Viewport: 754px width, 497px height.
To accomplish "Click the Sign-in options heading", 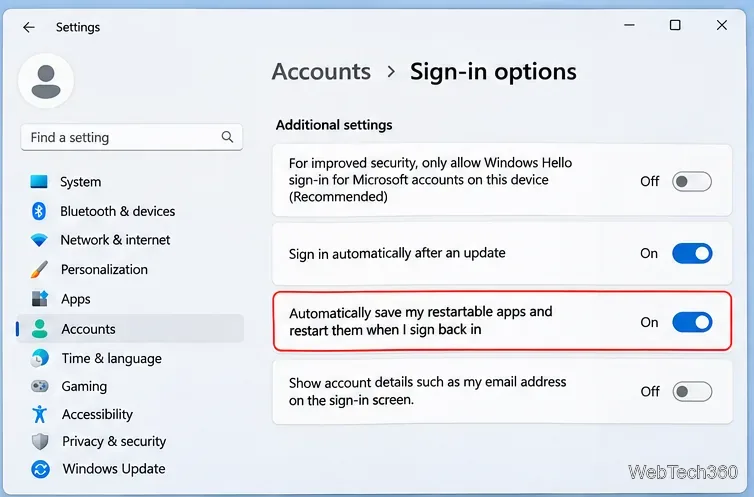I will click(493, 72).
